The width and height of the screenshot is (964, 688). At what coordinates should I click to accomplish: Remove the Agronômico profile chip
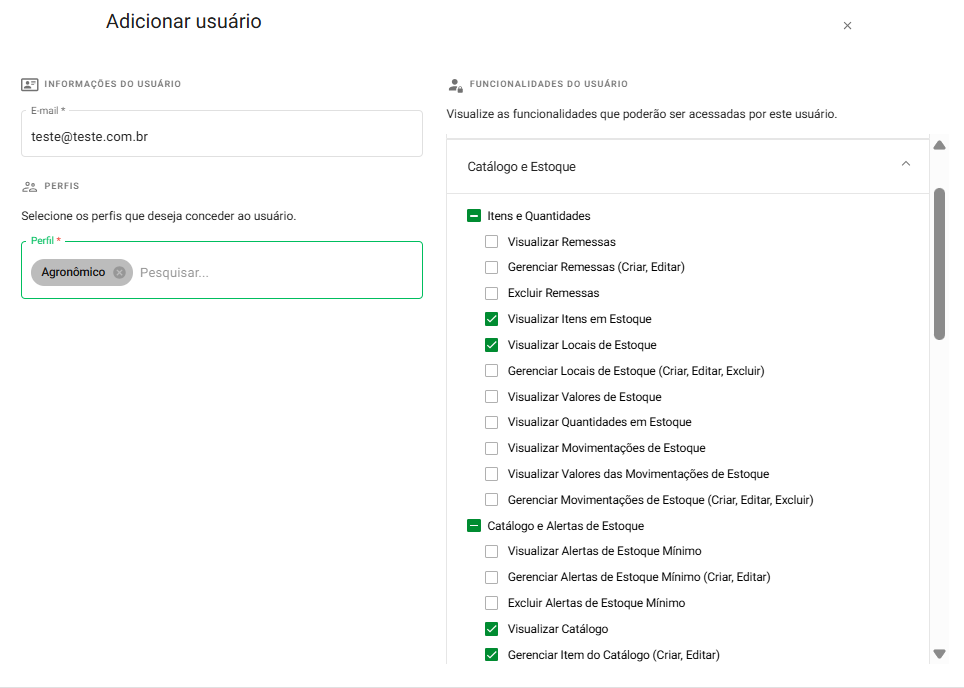point(119,272)
